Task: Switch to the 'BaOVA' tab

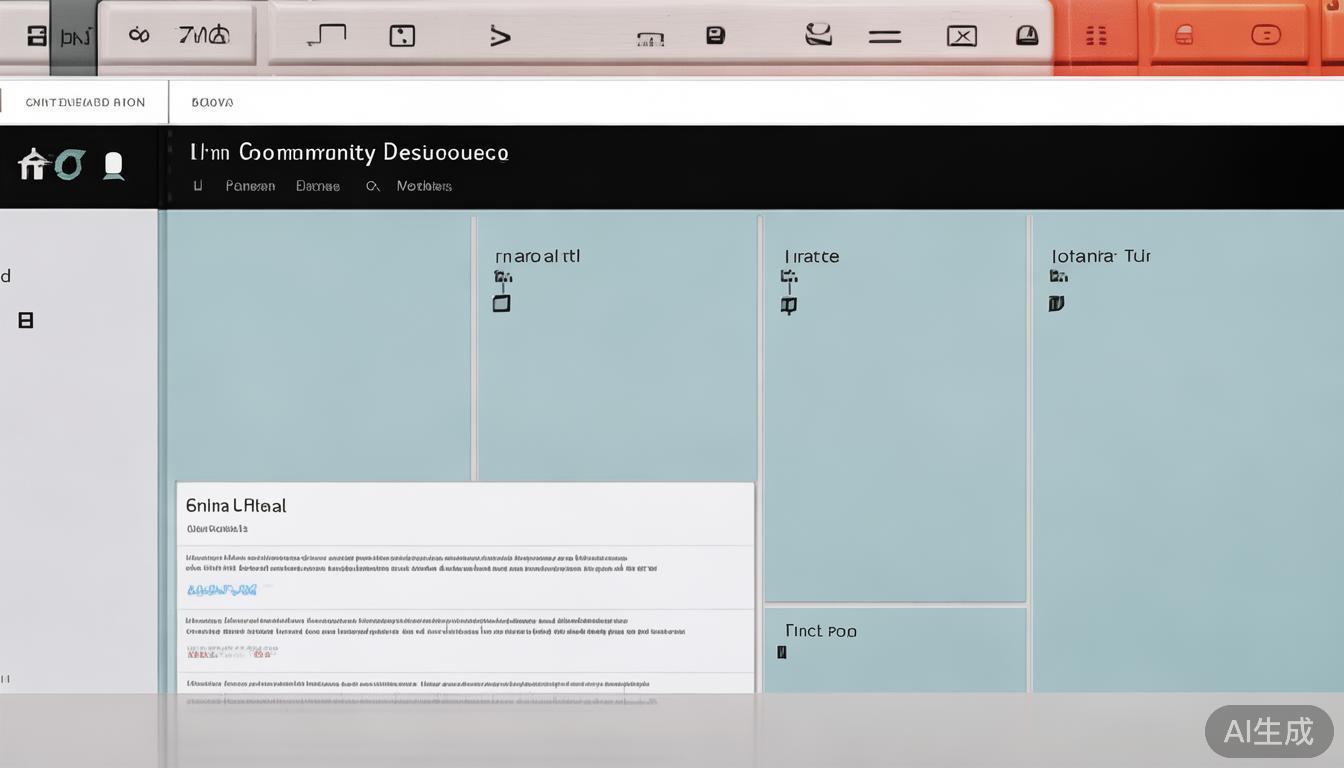Action: (x=212, y=102)
